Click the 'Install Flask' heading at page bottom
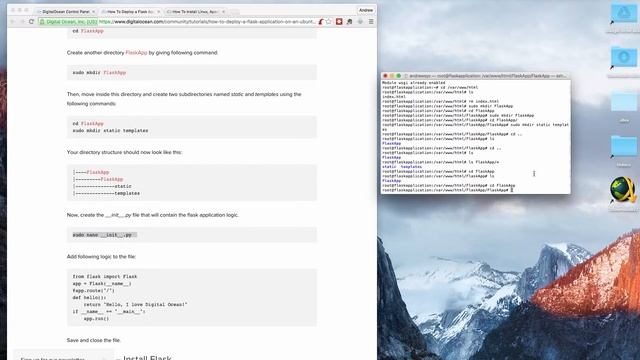The height and width of the screenshot is (360, 640). coord(147,358)
